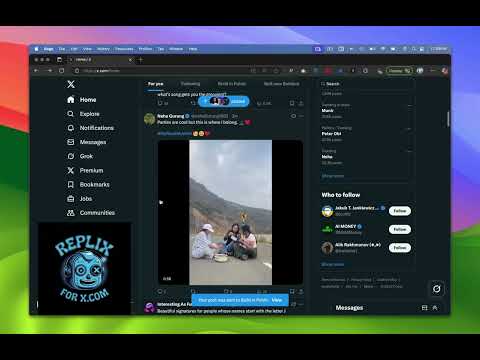Image resolution: width=480 pixels, height=360 pixels.
Task: Switch to the Following tab
Action: 190,84
